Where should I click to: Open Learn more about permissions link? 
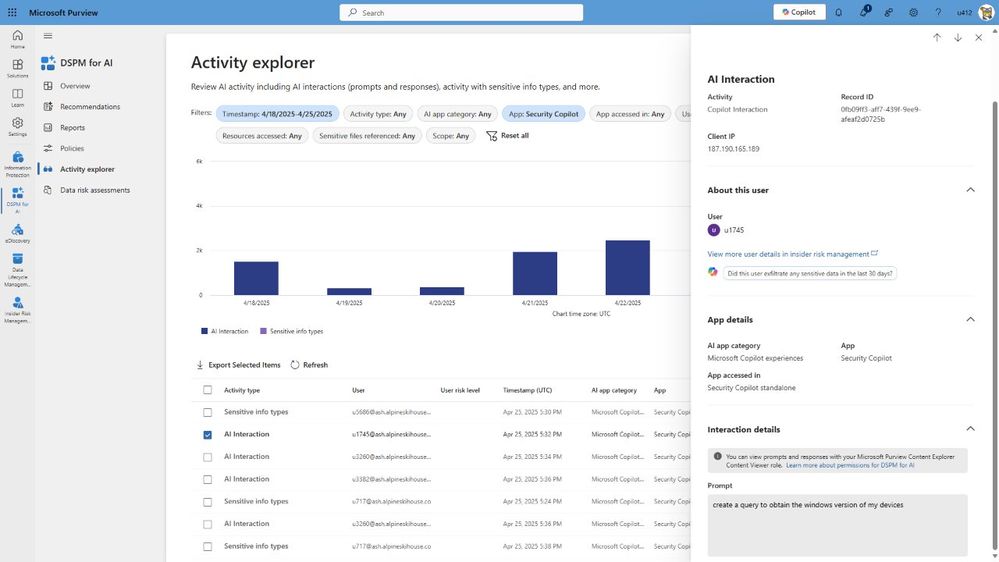click(850, 465)
